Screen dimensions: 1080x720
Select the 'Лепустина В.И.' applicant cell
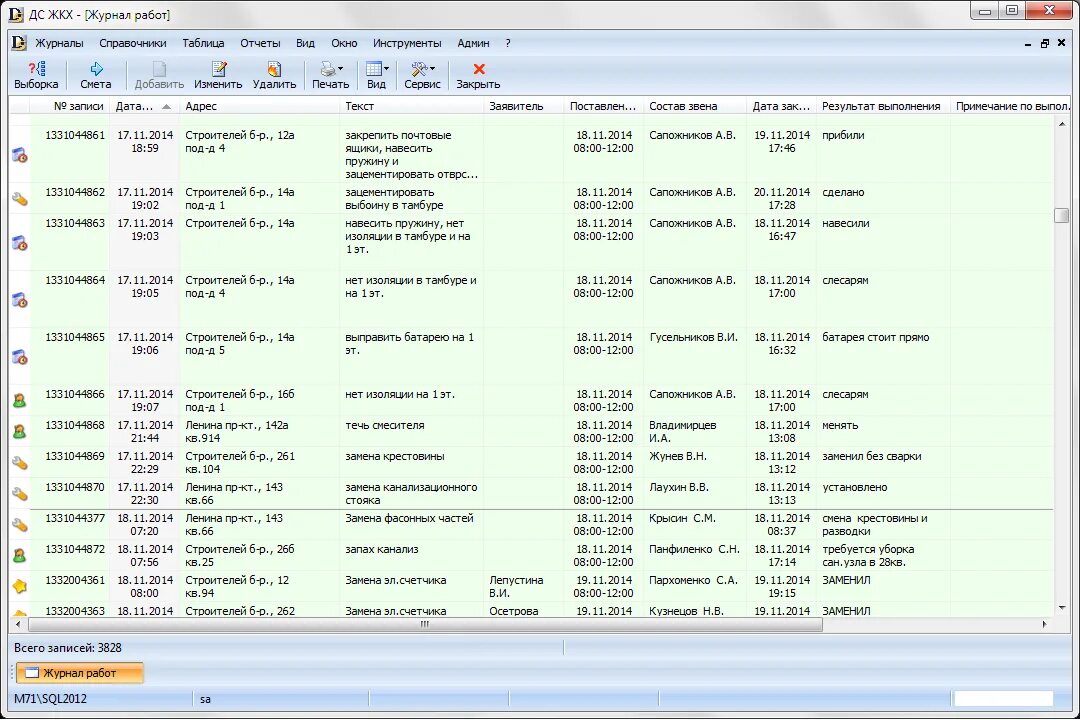click(x=523, y=586)
